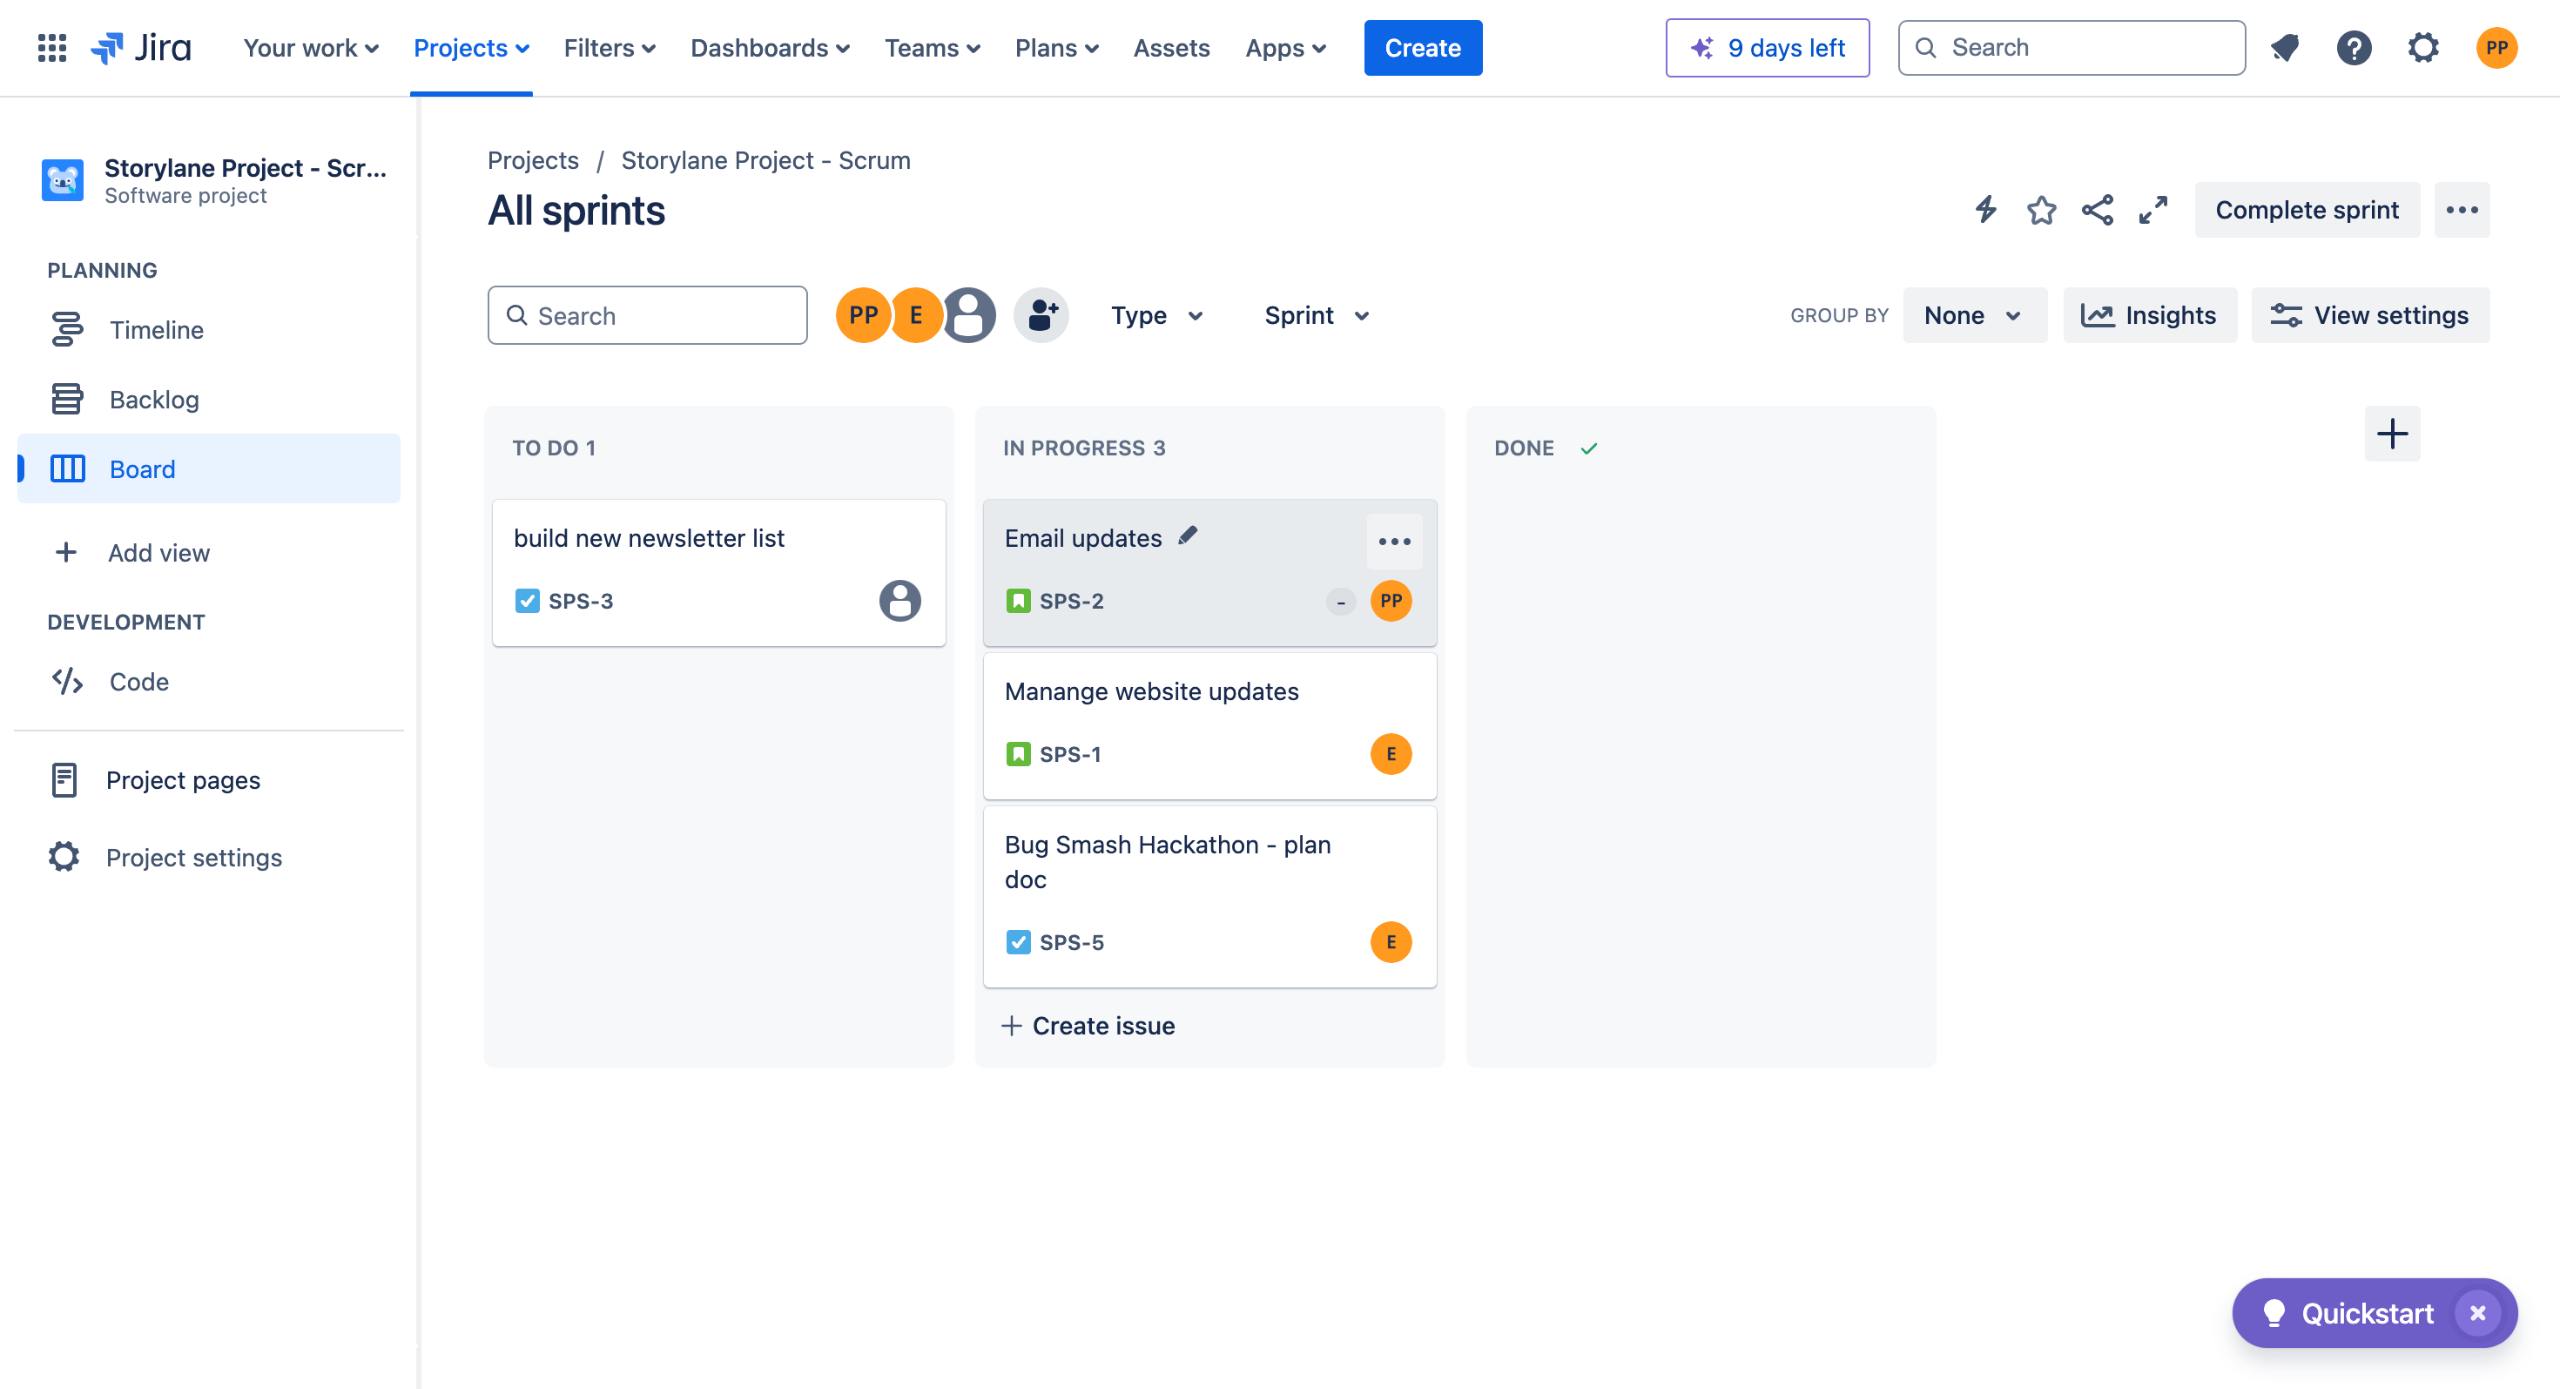Open the app switcher grid icon

52,48
